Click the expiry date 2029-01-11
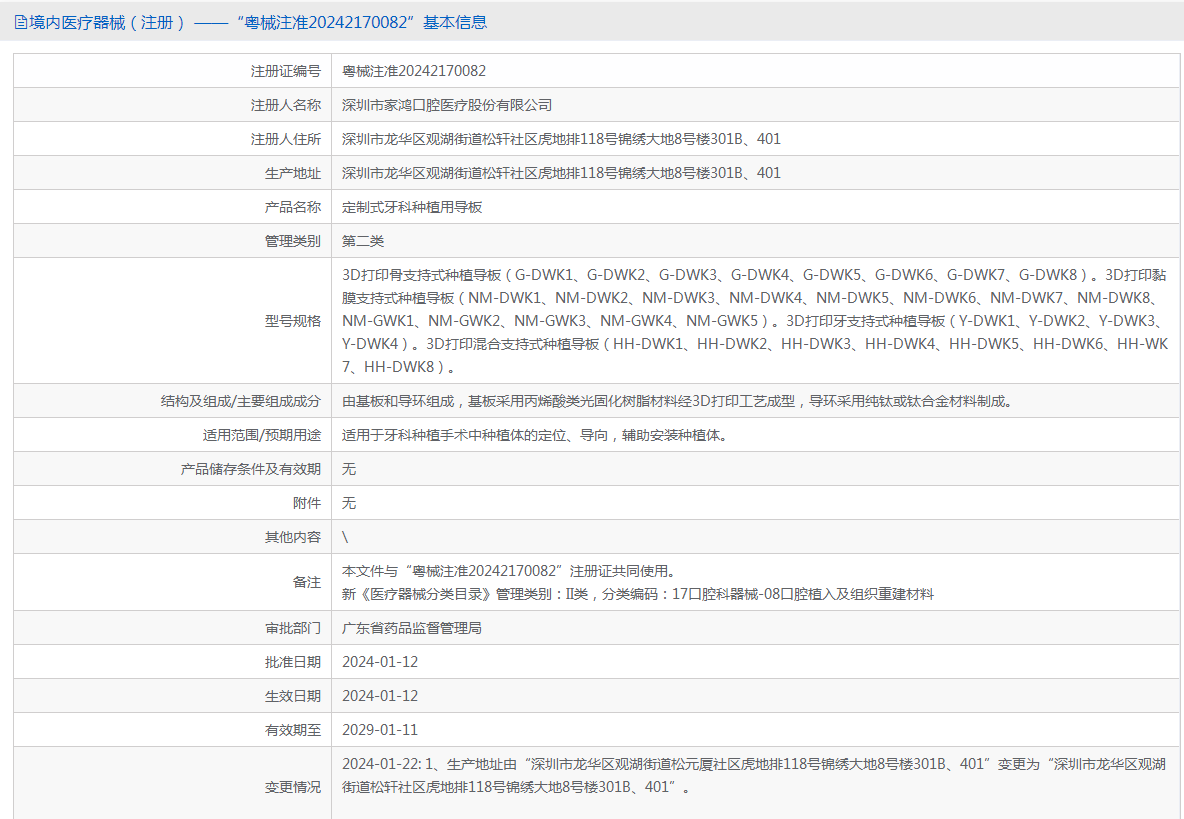The height and width of the screenshot is (819, 1184). (380, 730)
